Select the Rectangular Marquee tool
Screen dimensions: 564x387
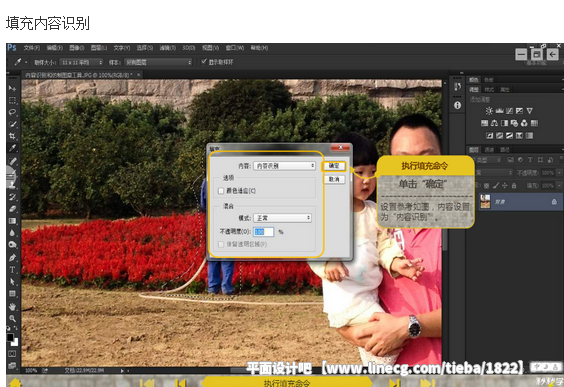pyautogui.click(x=13, y=100)
